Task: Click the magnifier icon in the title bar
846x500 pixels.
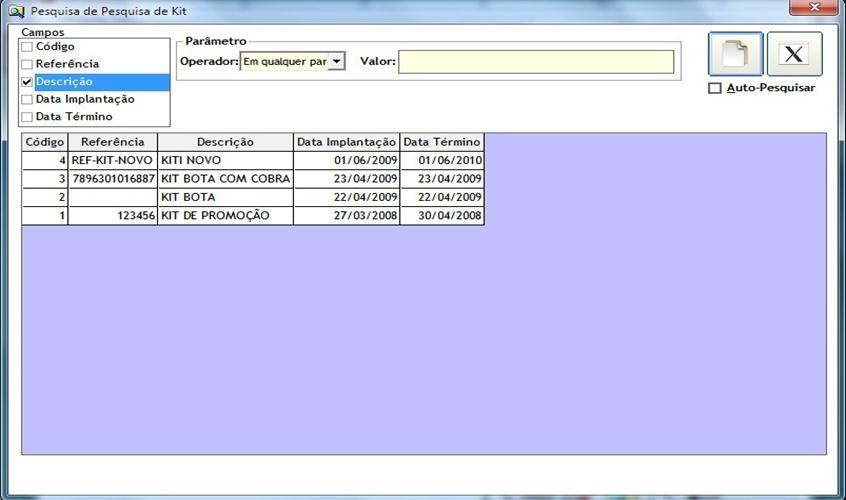Action: (x=17, y=11)
